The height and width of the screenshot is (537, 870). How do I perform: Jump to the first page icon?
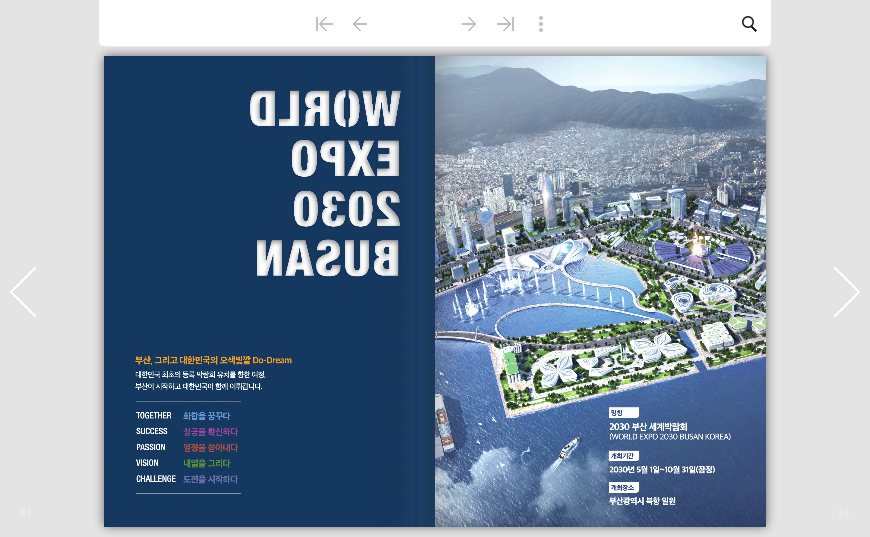[x=324, y=24]
